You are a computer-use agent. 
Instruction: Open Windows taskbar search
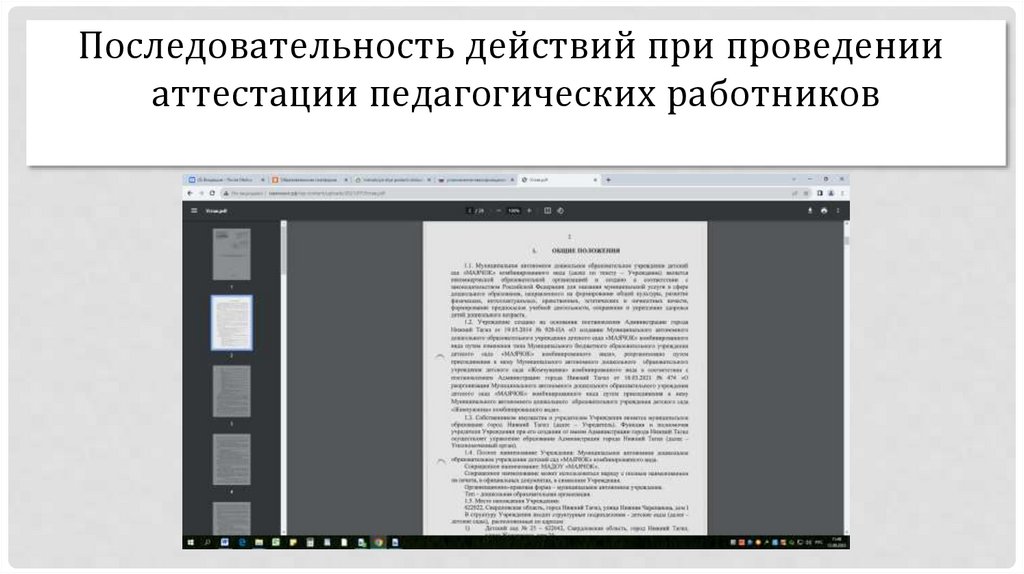click(208, 542)
